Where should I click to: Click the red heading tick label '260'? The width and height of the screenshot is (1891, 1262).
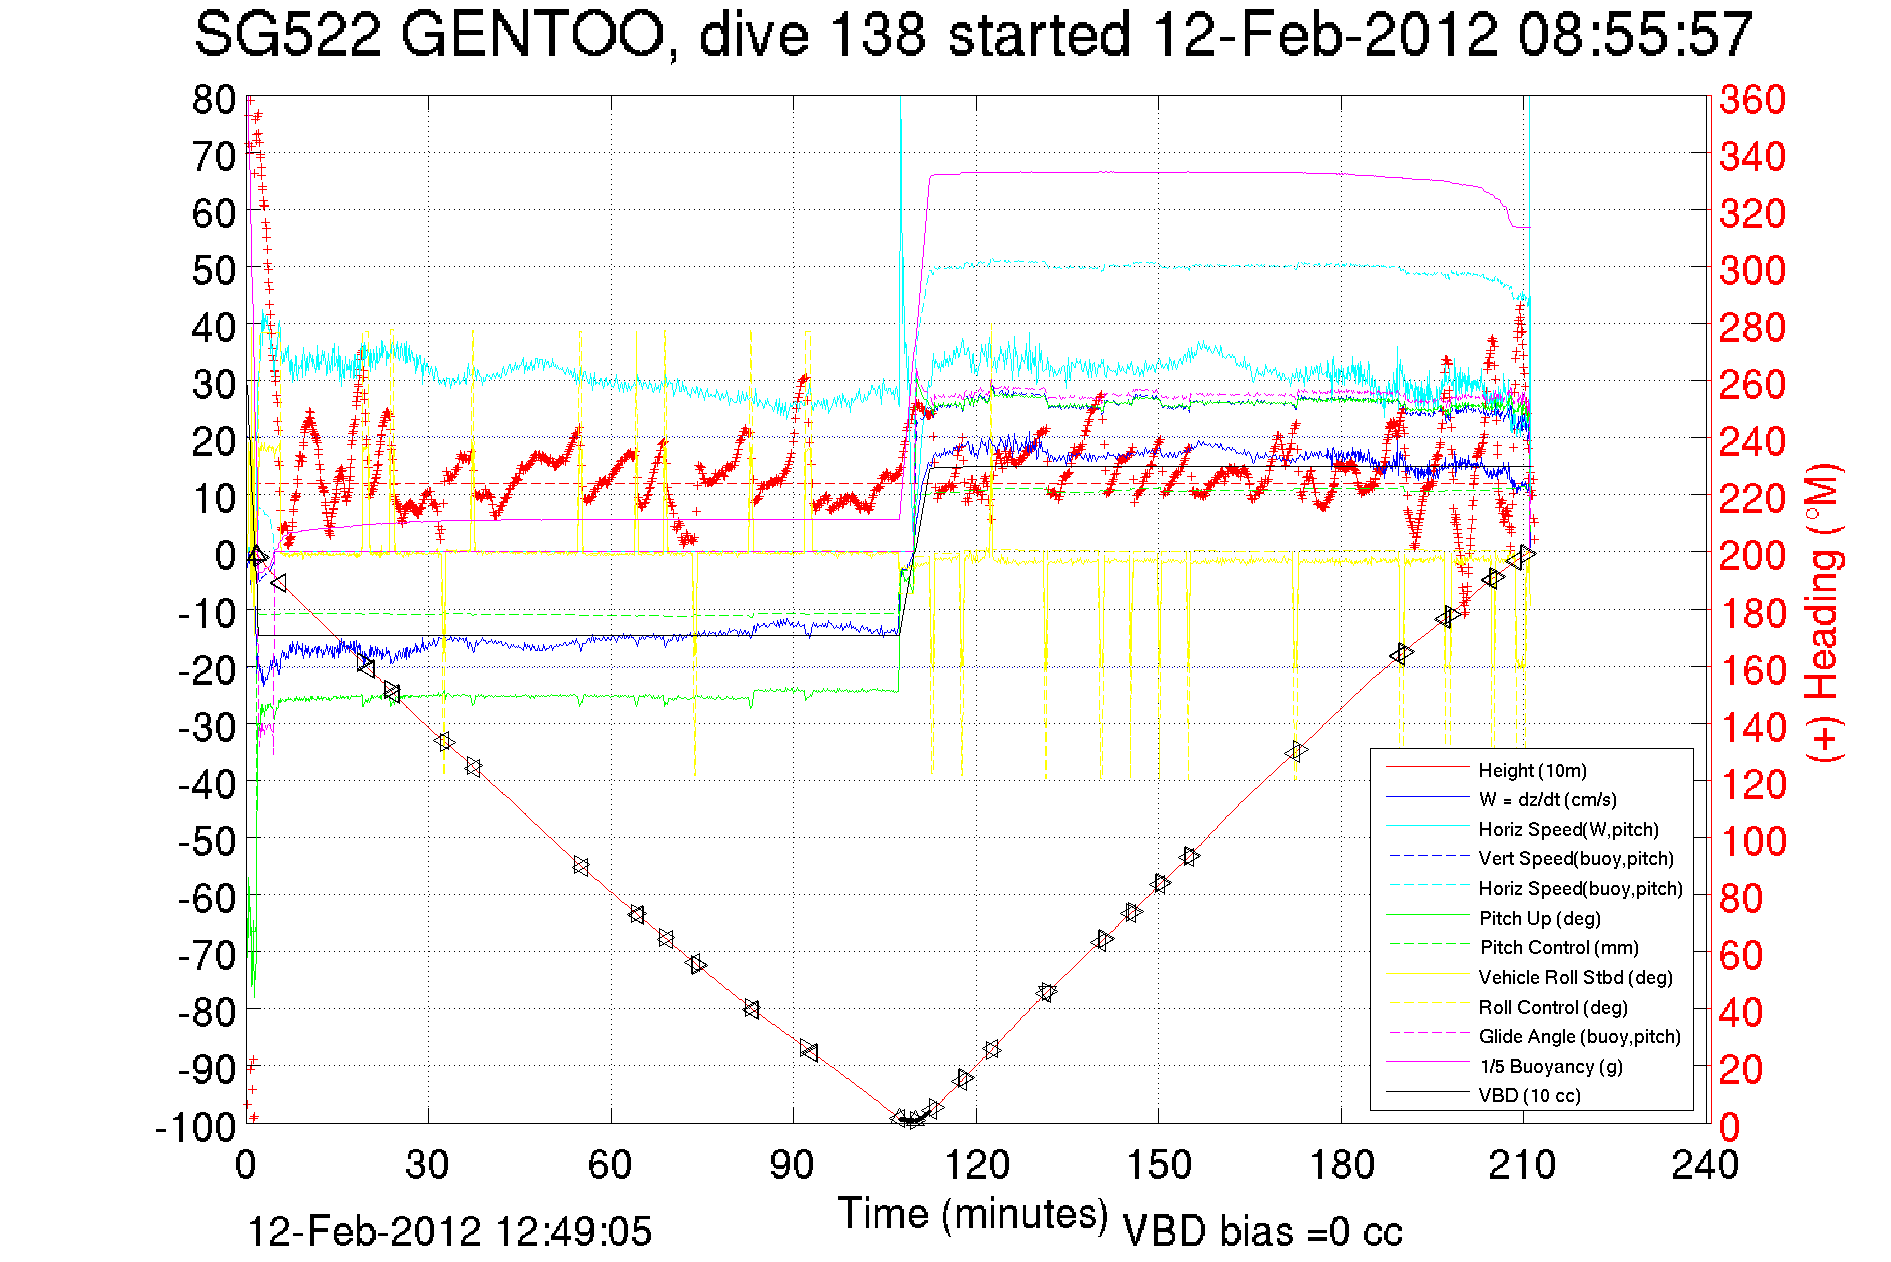pyautogui.click(x=1752, y=384)
